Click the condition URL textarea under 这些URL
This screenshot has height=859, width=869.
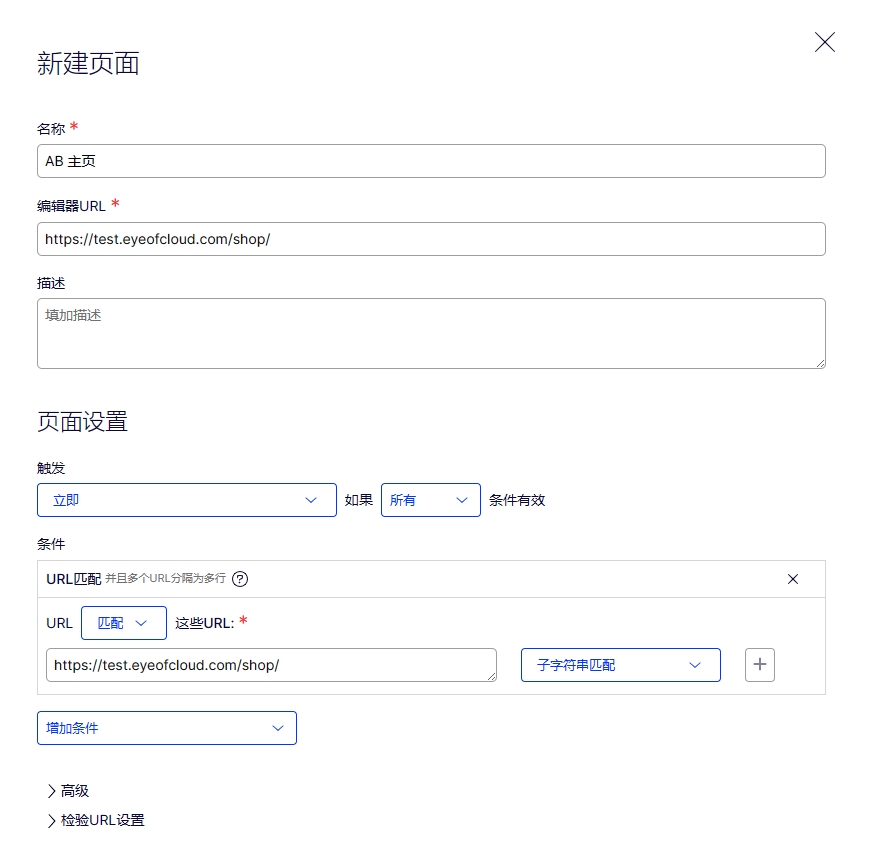tap(271, 665)
